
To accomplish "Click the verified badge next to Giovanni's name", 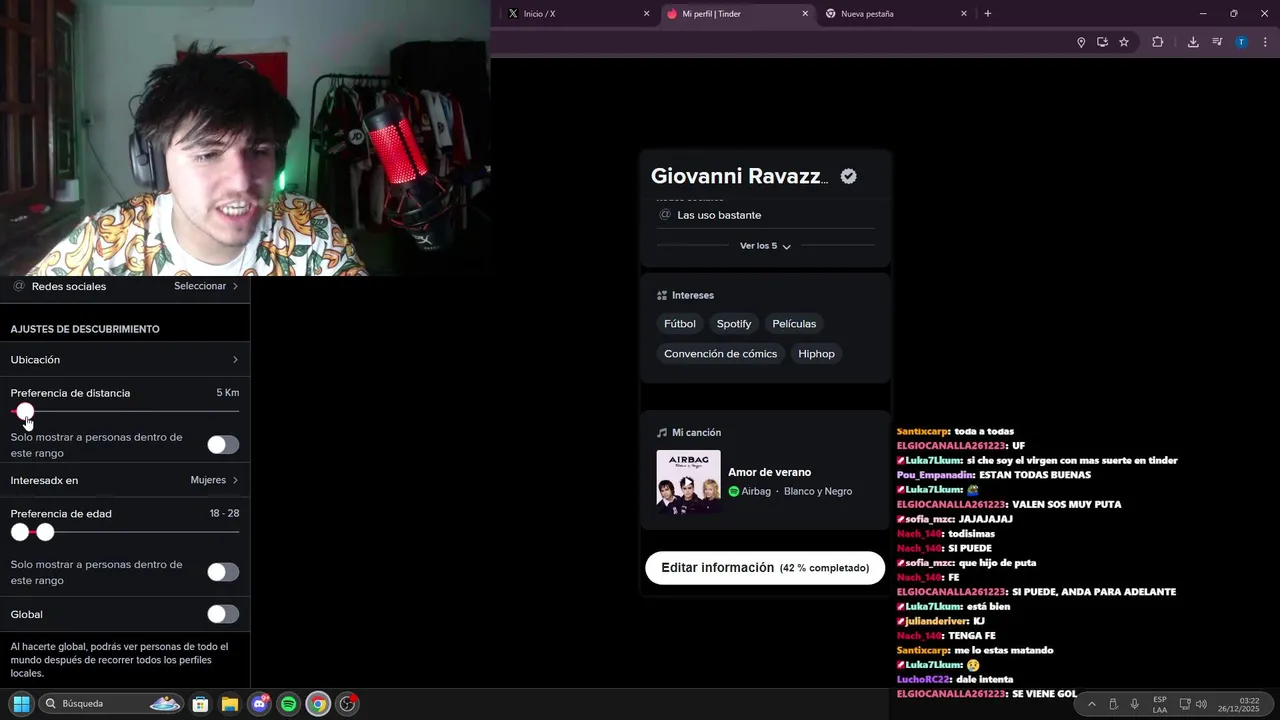I will point(848,176).
